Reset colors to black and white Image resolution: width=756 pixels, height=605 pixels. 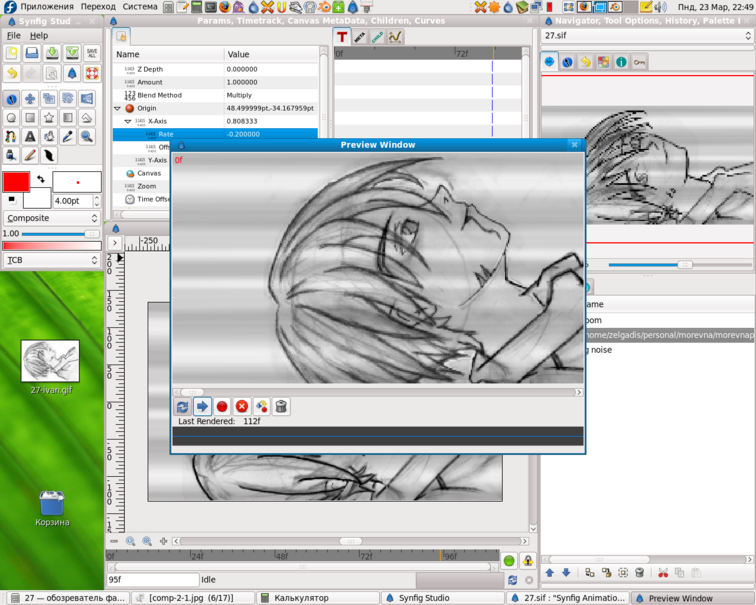click(x=11, y=199)
